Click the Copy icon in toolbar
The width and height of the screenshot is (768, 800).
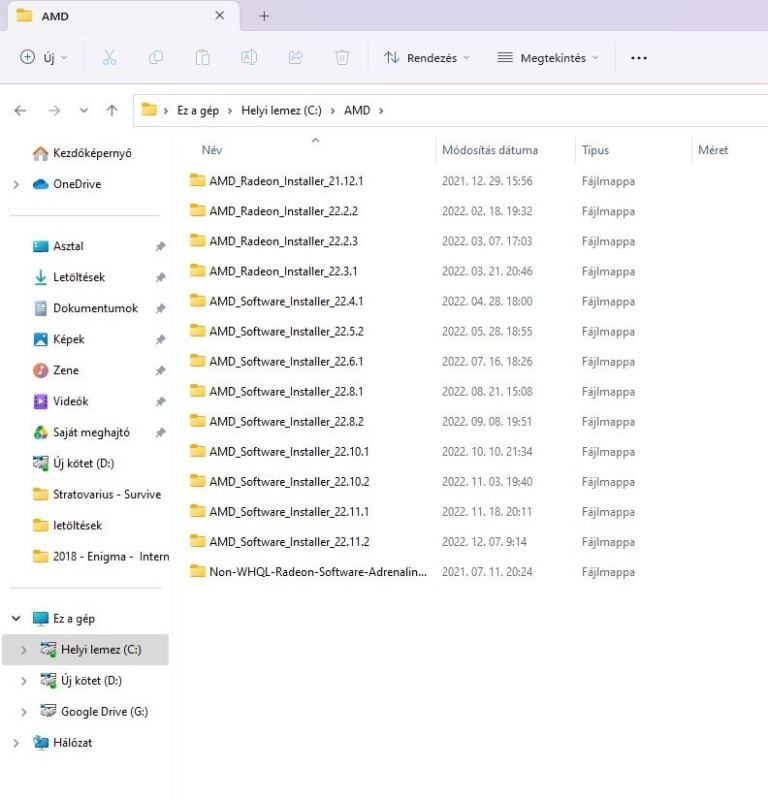tap(156, 58)
